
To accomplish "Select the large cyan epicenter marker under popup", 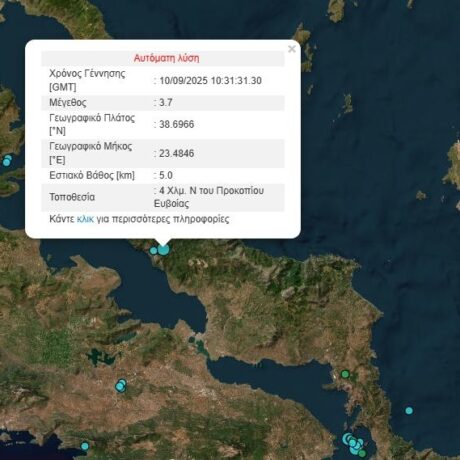I will coord(163,249).
